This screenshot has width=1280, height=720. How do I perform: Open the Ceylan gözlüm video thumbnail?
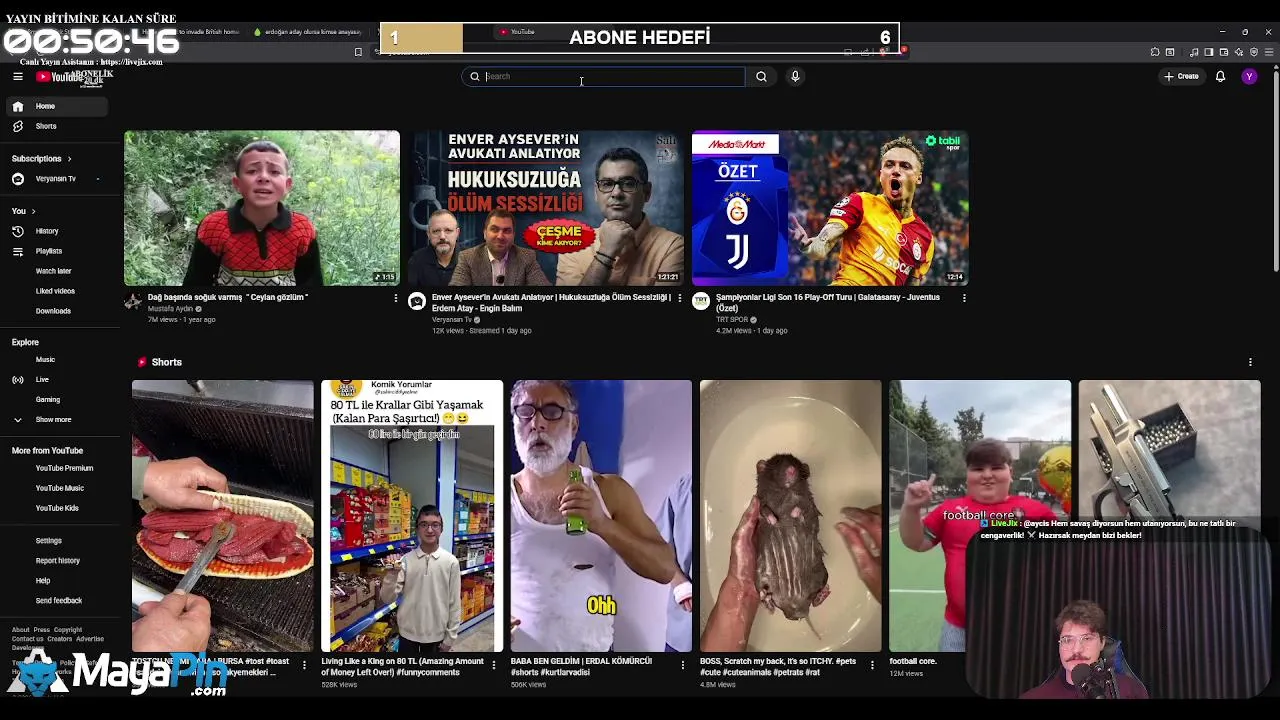(x=262, y=208)
